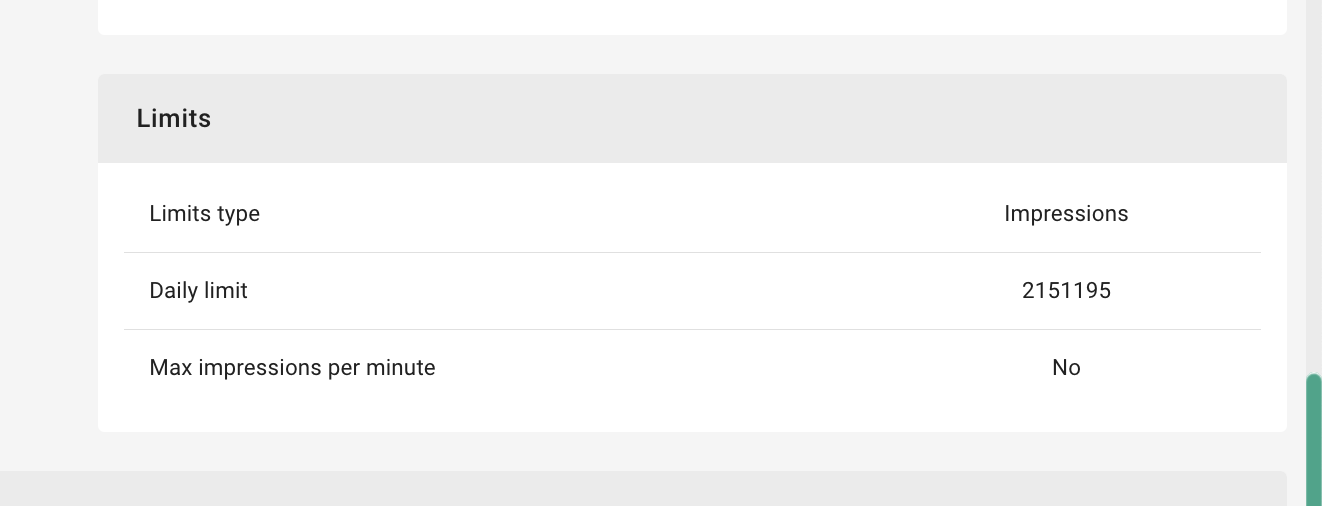Click the "Daily limit" row label
The image size is (1322, 506).
click(x=198, y=291)
